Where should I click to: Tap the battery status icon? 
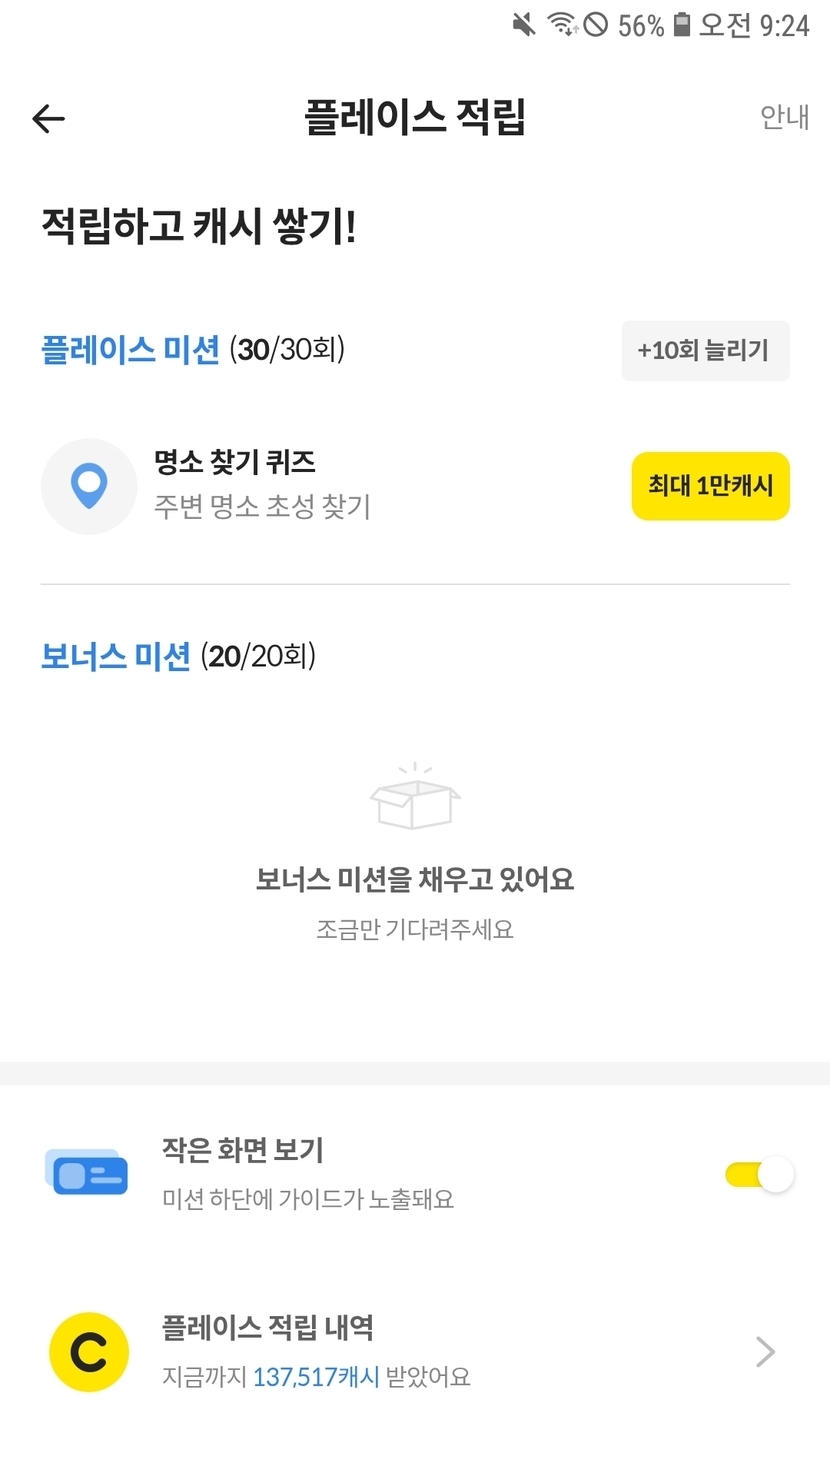click(x=682, y=24)
